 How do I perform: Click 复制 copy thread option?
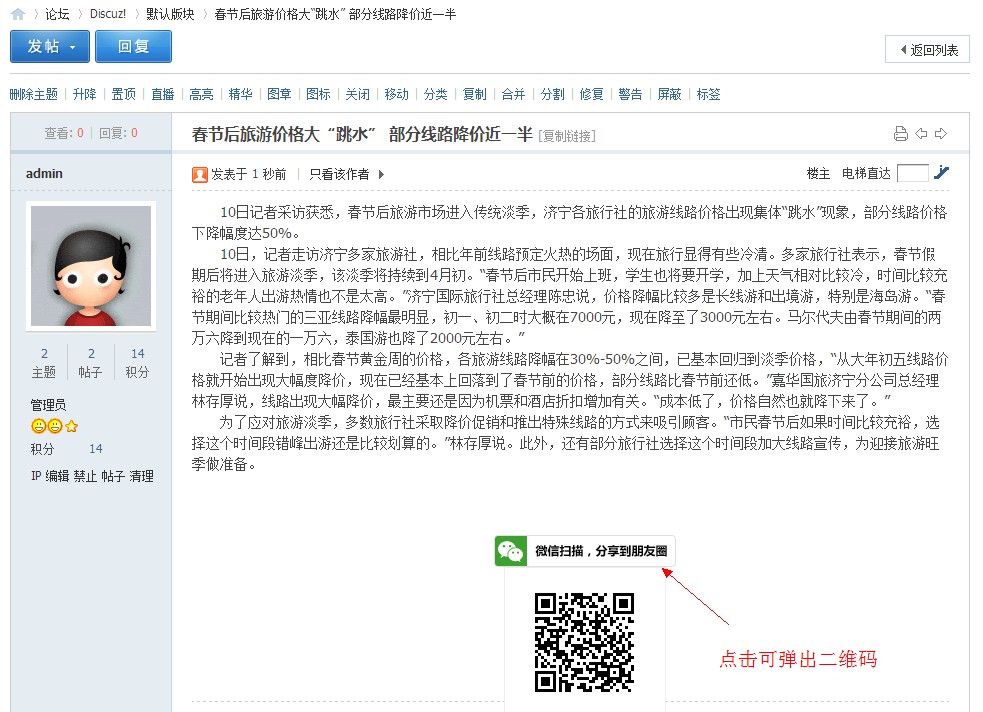474,95
